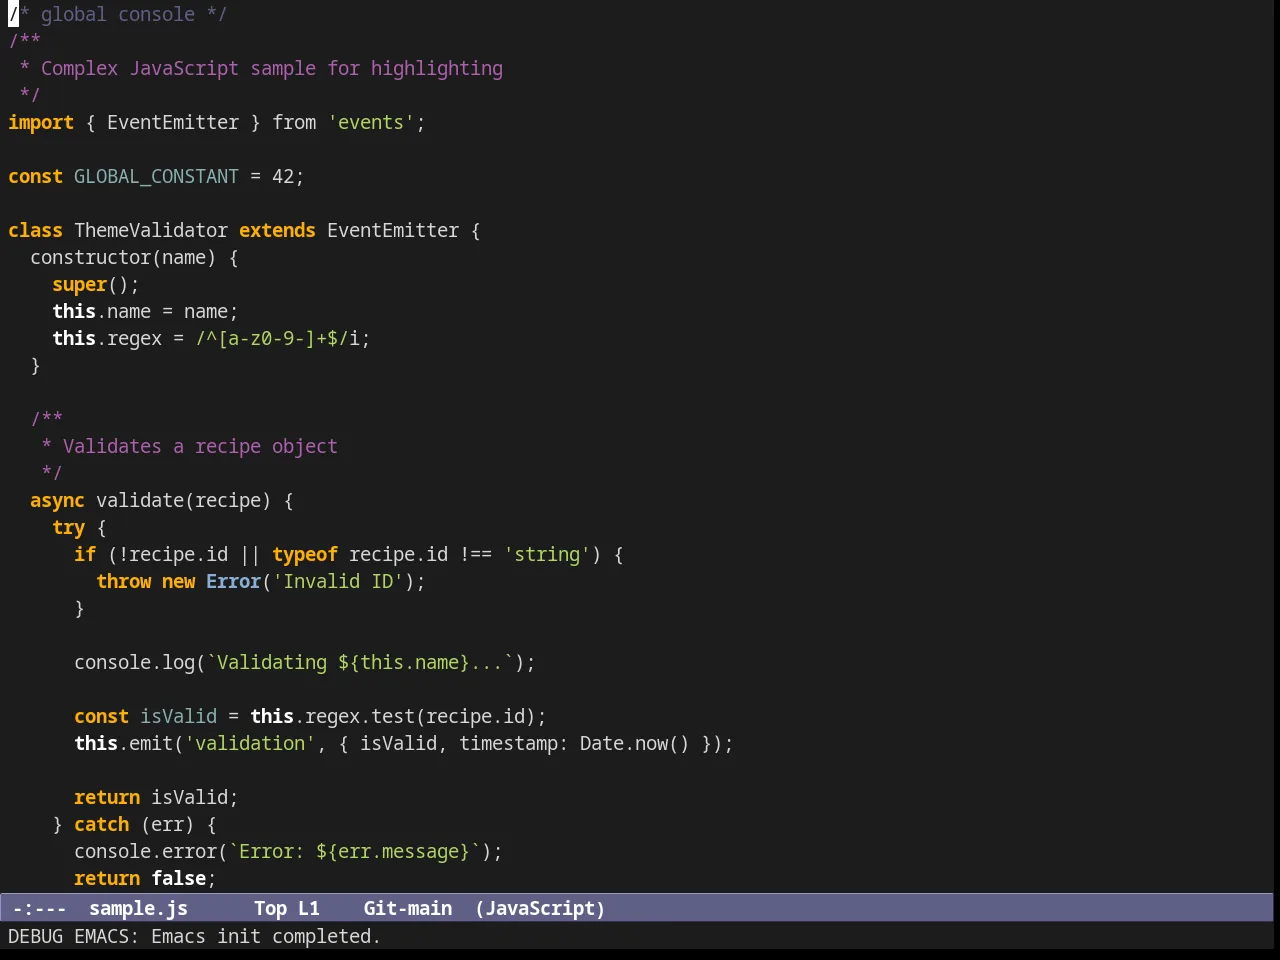The height and width of the screenshot is (960, 1280).
Task: Click 'return isValid;' statement
Action: [x=156, y=797]
